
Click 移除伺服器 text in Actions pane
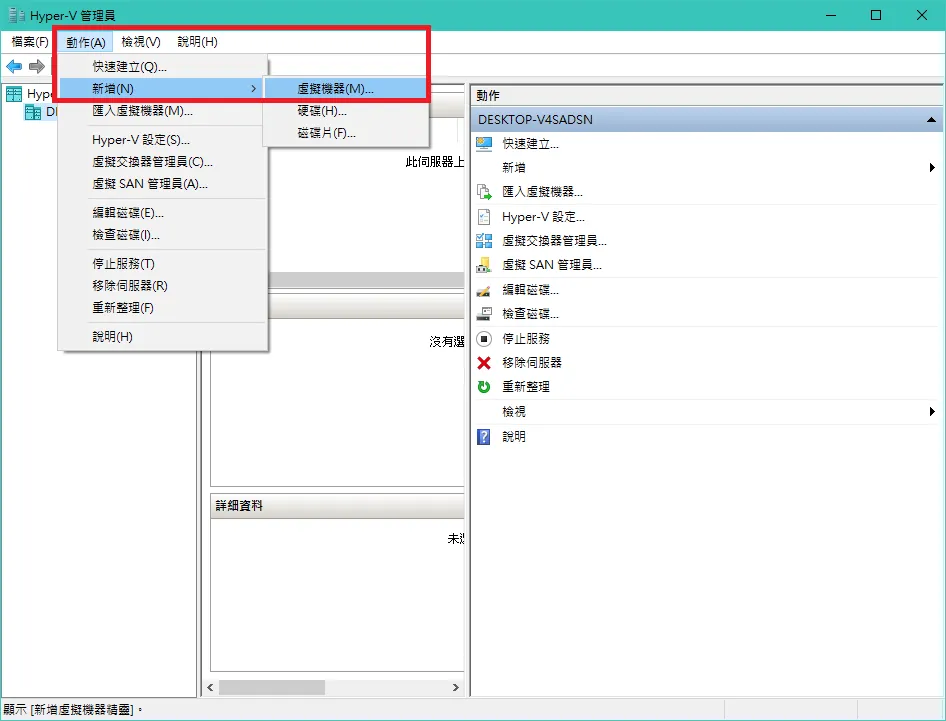point(532,363)
